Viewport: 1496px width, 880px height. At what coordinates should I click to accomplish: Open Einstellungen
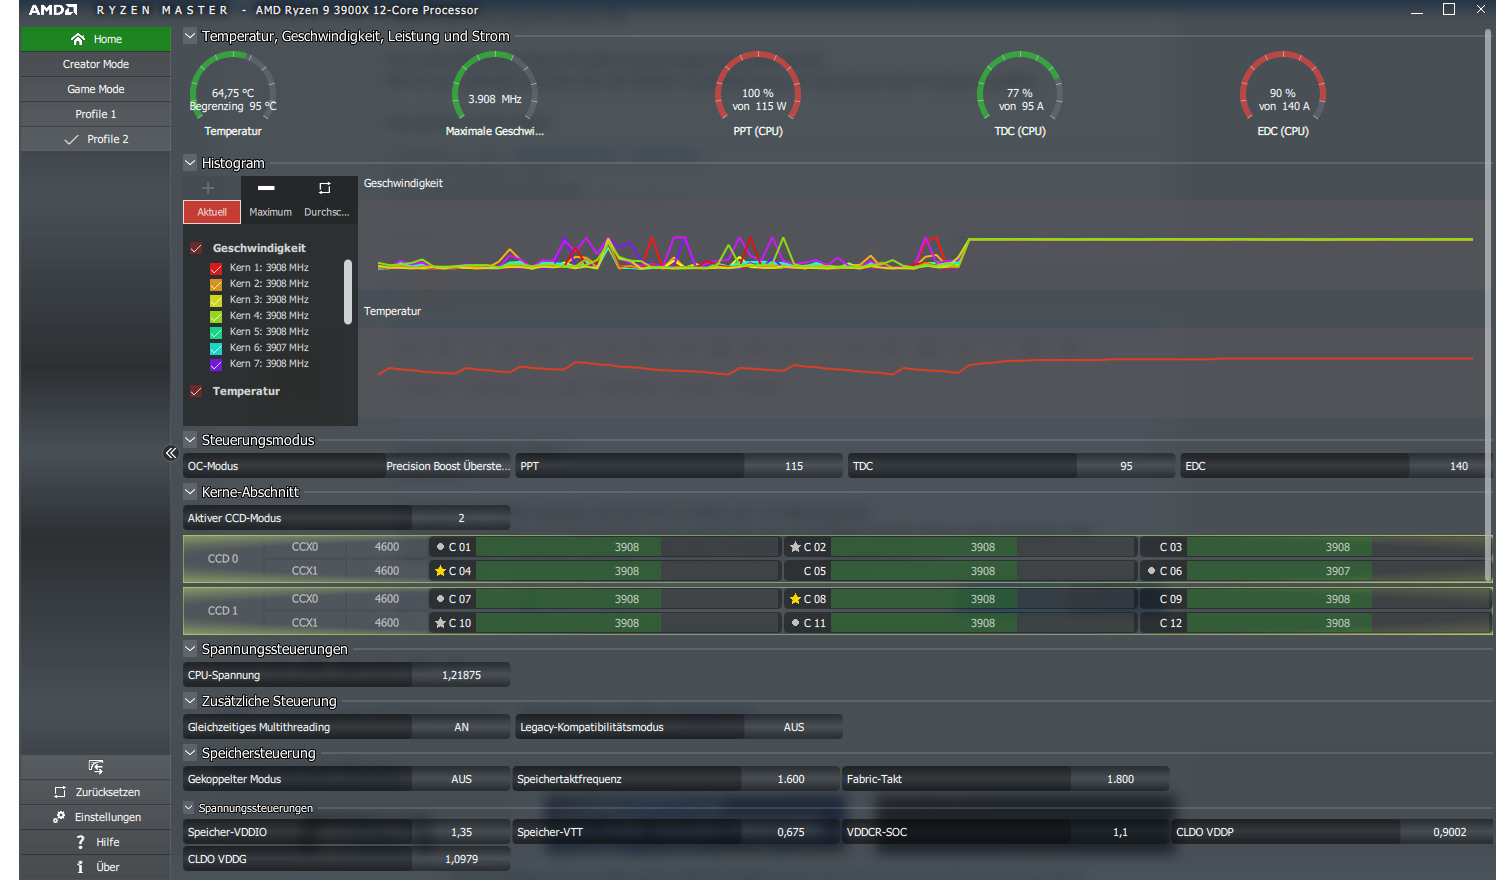click(96, 817)
